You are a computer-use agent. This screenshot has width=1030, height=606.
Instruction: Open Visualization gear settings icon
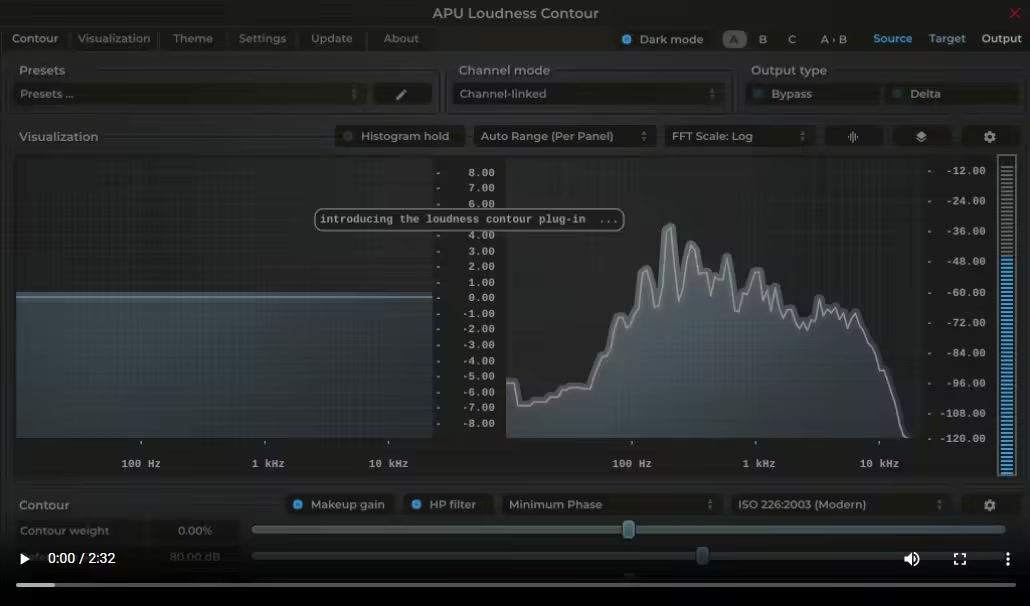tap(989, 137)
